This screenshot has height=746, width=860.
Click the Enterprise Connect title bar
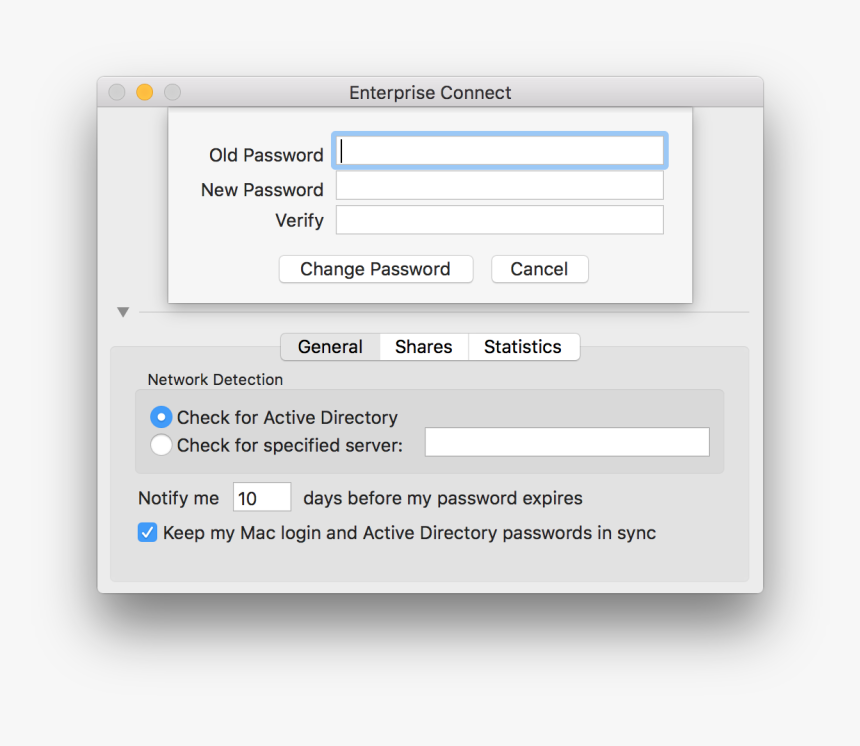tap(430, 92)
